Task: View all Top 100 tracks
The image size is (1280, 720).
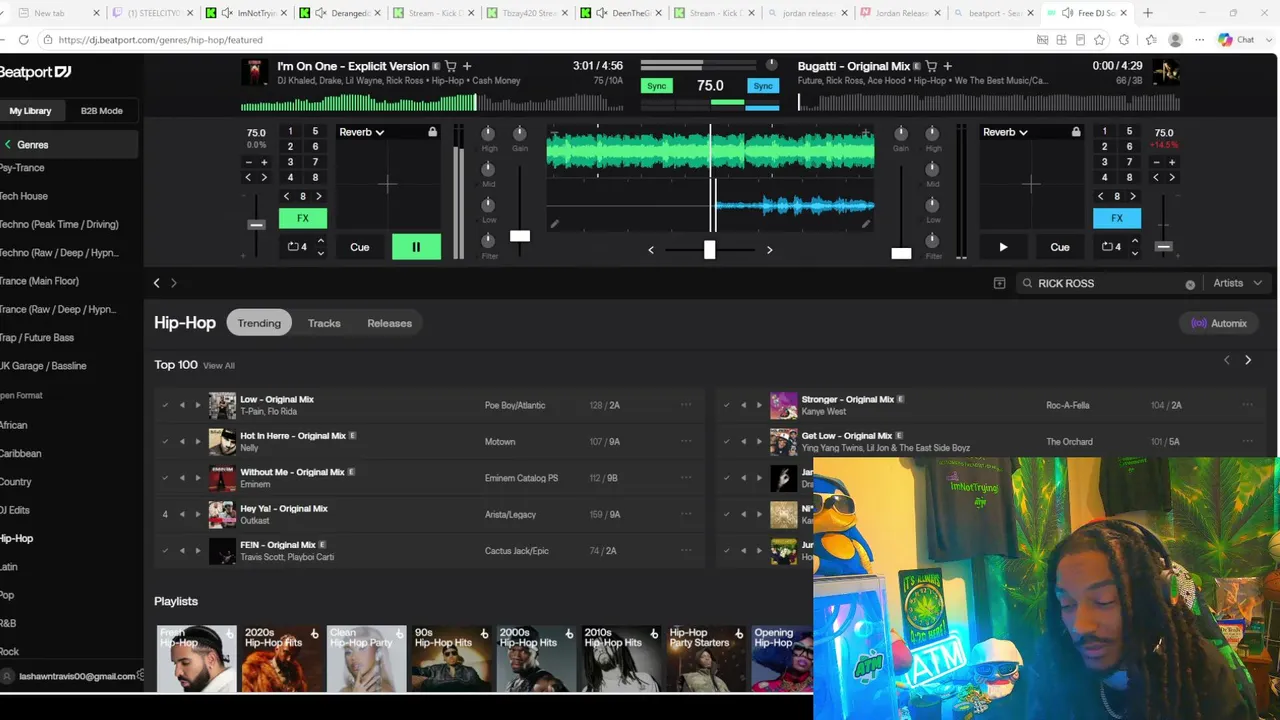Action: [x=219, y=366]
